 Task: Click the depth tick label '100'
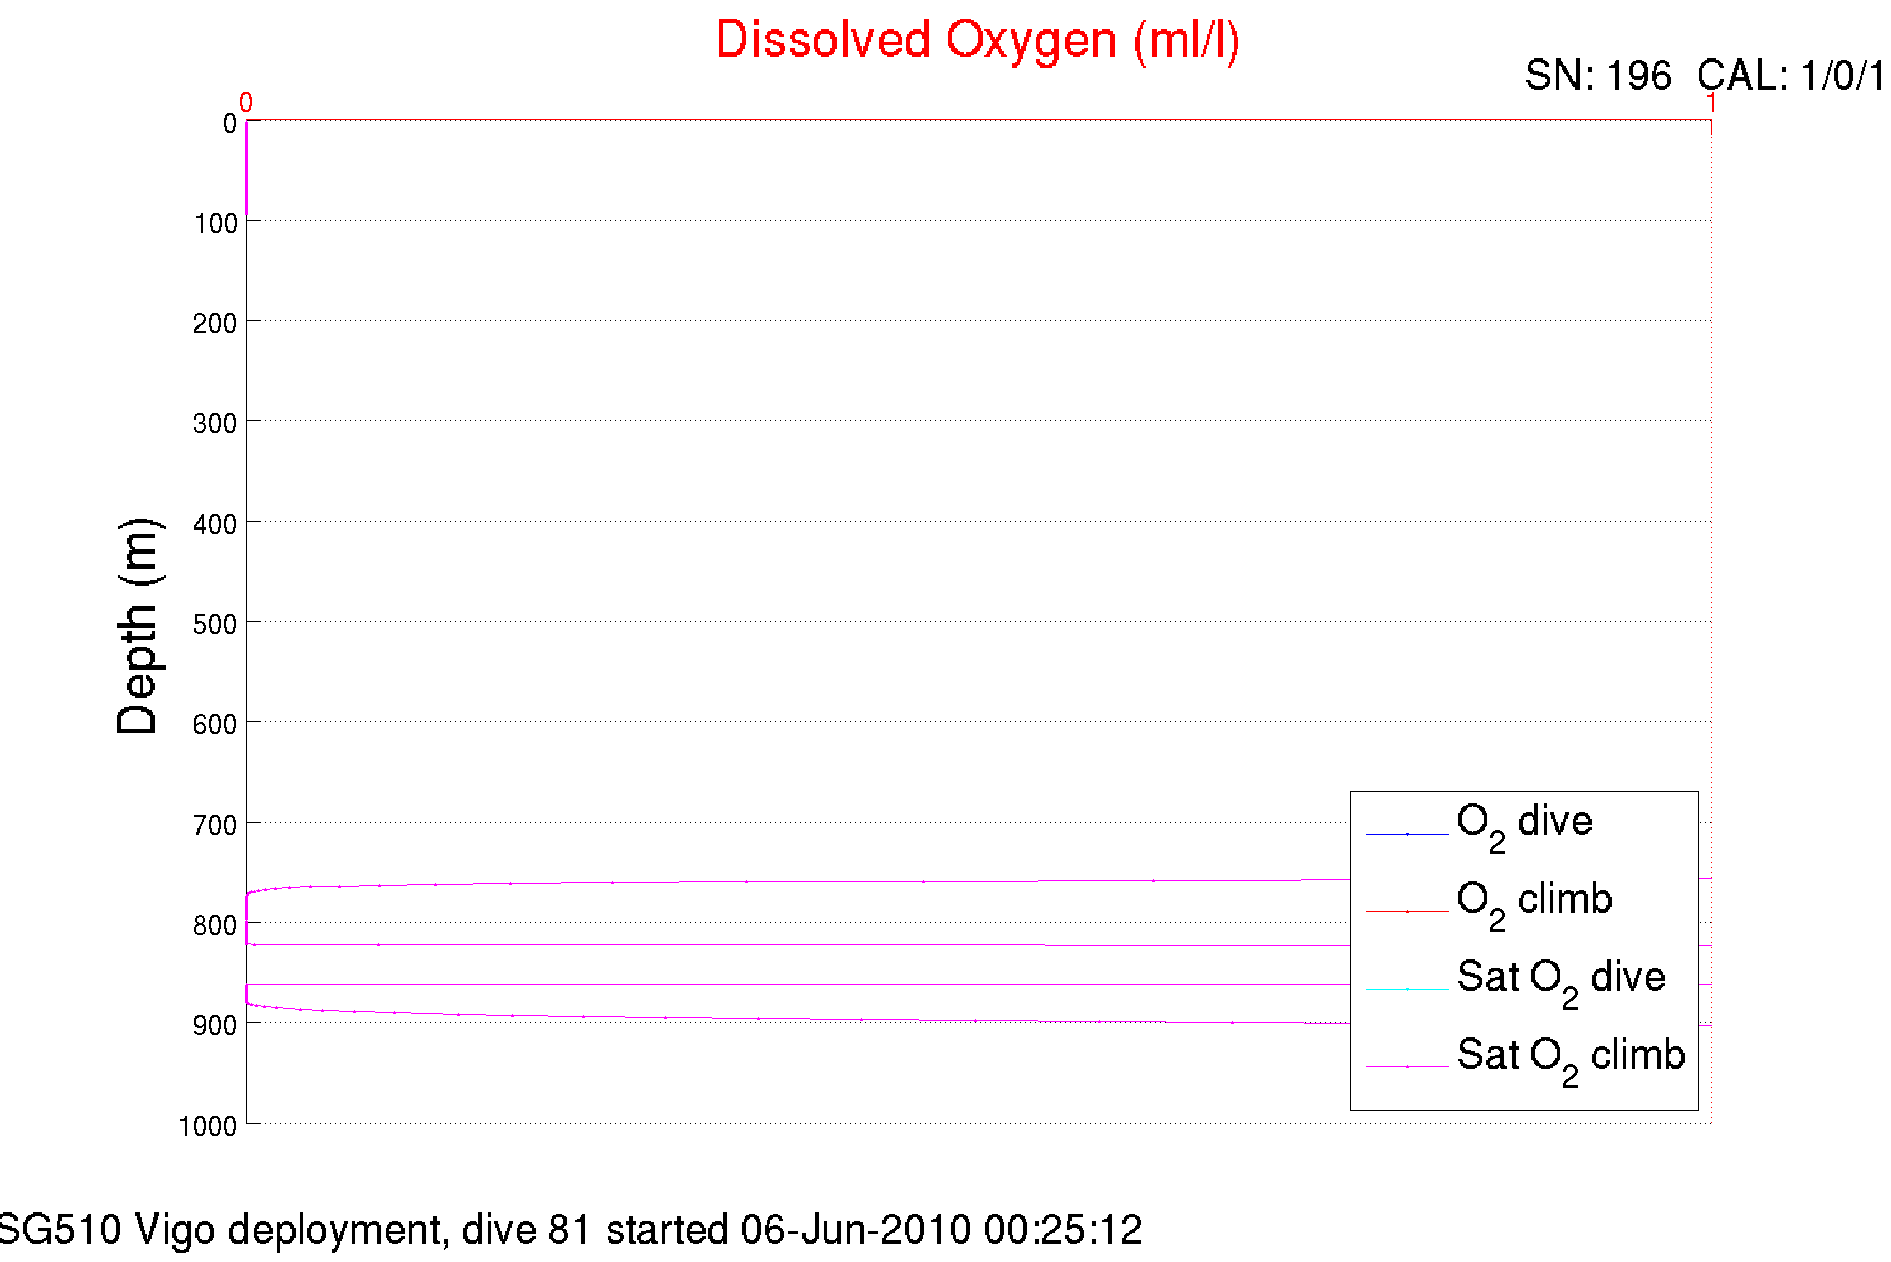(216, 224)
